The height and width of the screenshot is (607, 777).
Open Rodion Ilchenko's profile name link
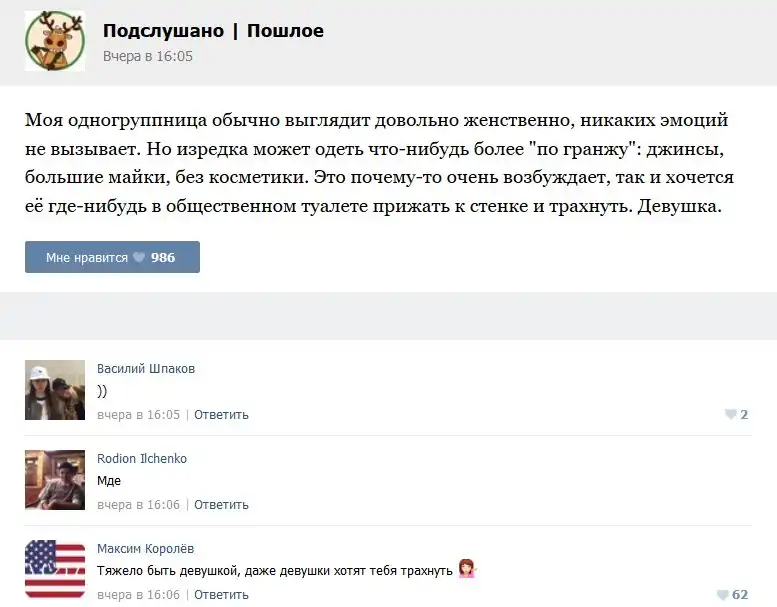pyautogui.click(x=142, y=459)
